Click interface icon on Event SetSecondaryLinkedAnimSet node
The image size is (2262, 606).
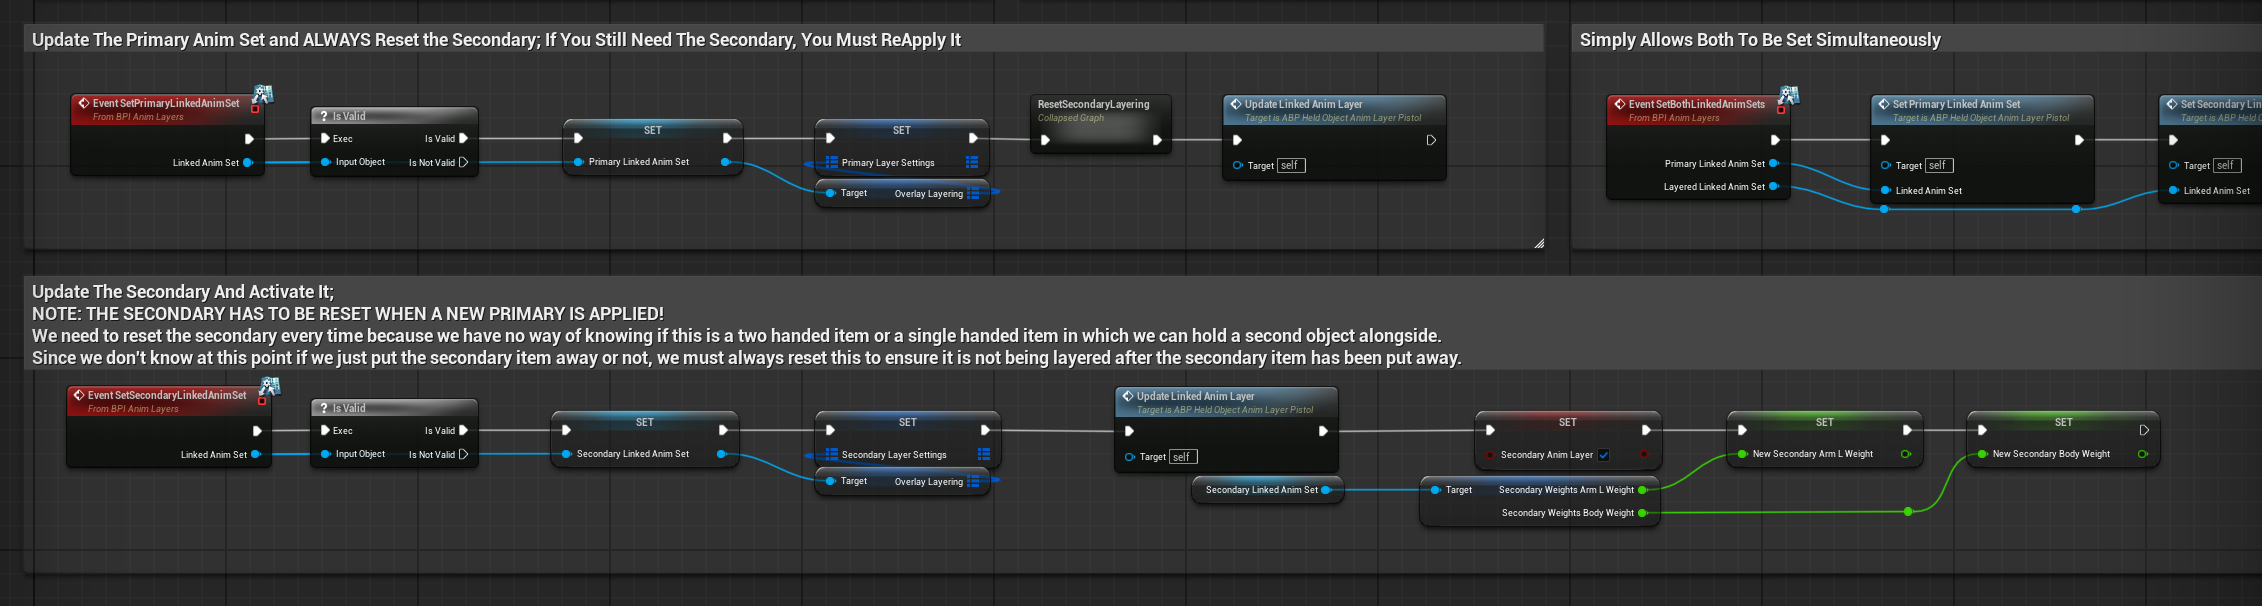pyautogui.click(x=269, y=387)
